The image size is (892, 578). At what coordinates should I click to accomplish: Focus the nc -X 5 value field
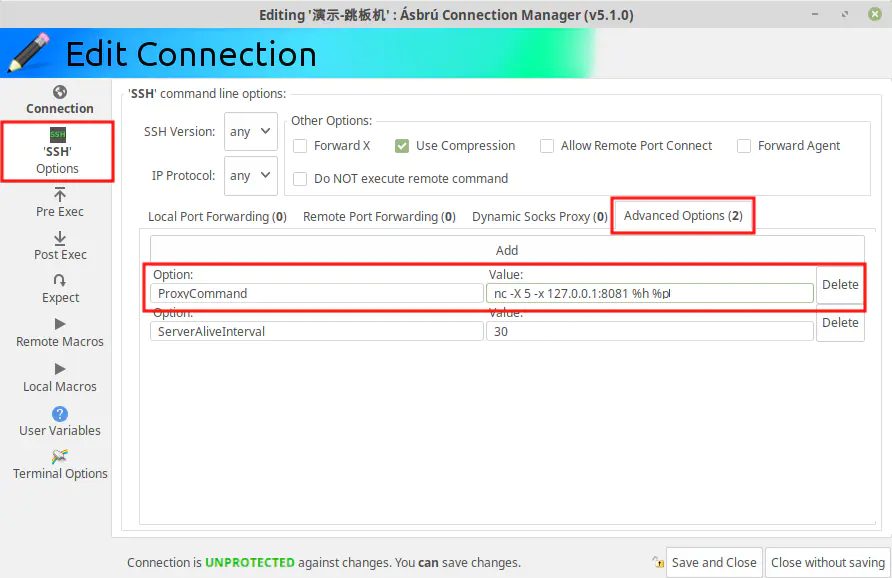[650, 294]
